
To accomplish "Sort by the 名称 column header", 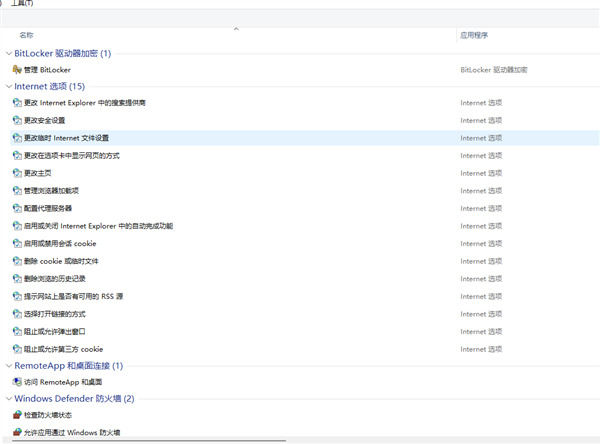I will [x=26, y=35].
